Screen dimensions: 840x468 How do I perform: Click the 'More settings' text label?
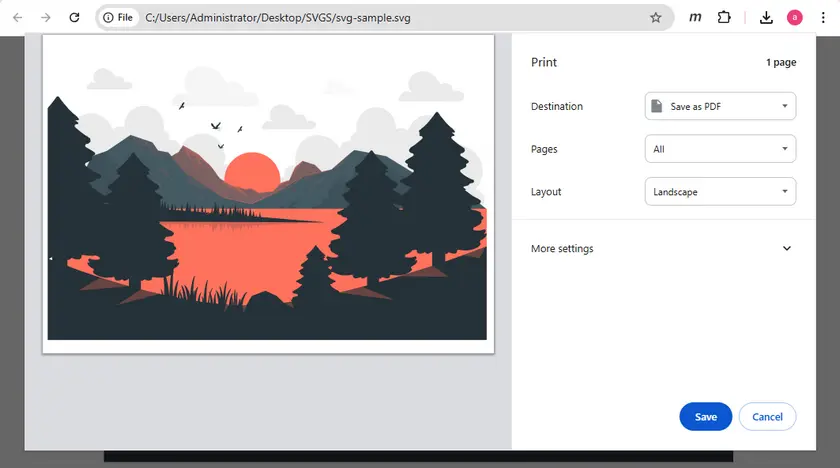pyautogui.click(x=562, y=249)
